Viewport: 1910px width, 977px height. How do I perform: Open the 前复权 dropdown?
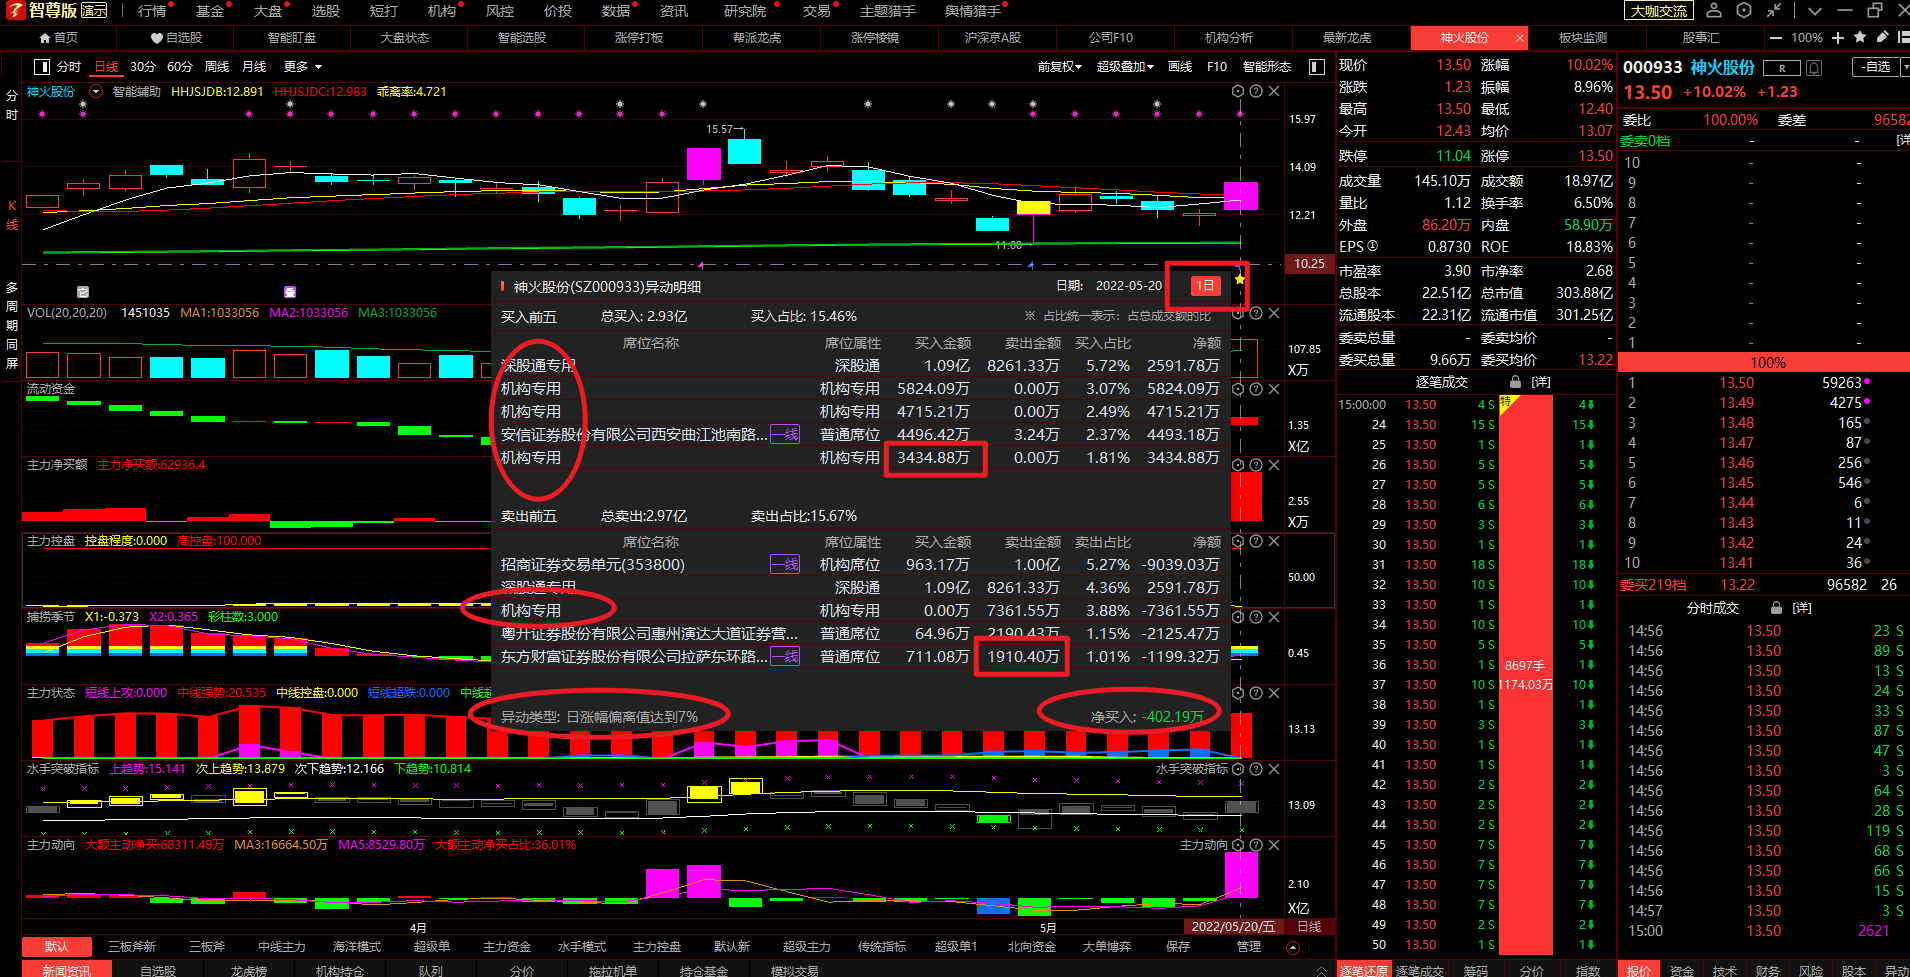(x=1059, y=67)
